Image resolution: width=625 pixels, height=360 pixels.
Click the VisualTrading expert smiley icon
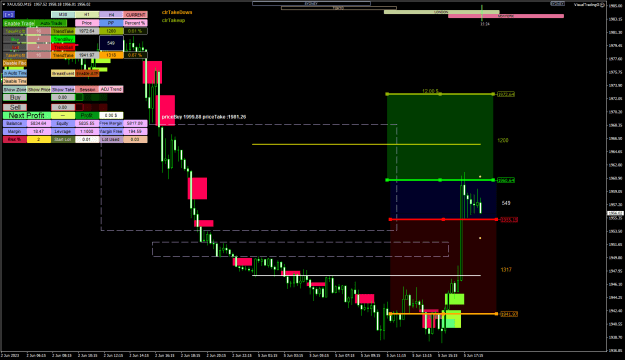tap(602, 4)
